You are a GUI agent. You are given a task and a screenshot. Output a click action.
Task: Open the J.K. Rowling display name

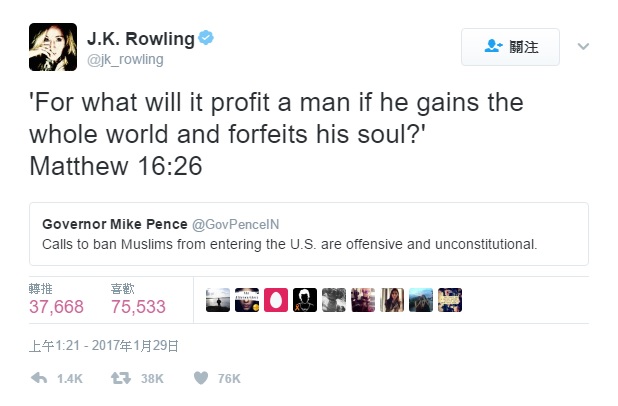(x=141, y=39)
